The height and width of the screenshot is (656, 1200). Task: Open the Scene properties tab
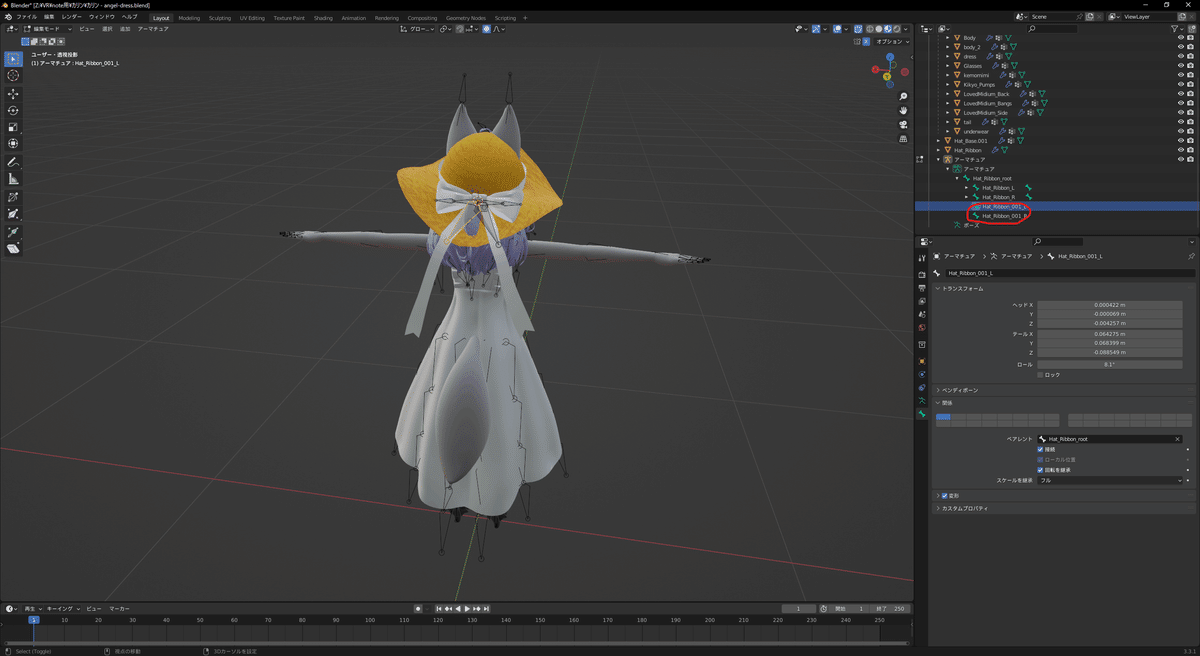pyautogui.click(x=921, y=314)
